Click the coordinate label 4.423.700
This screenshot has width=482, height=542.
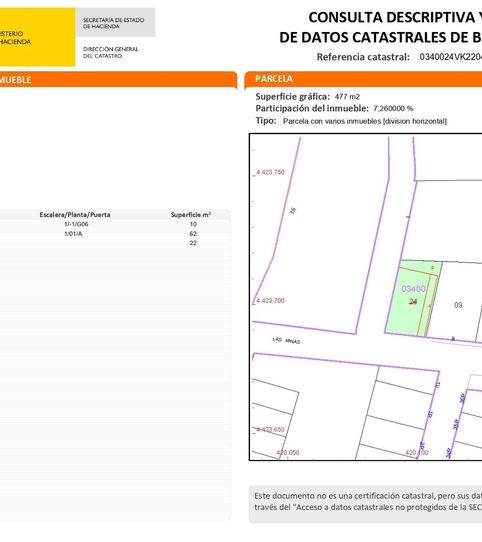pos(270,301)
